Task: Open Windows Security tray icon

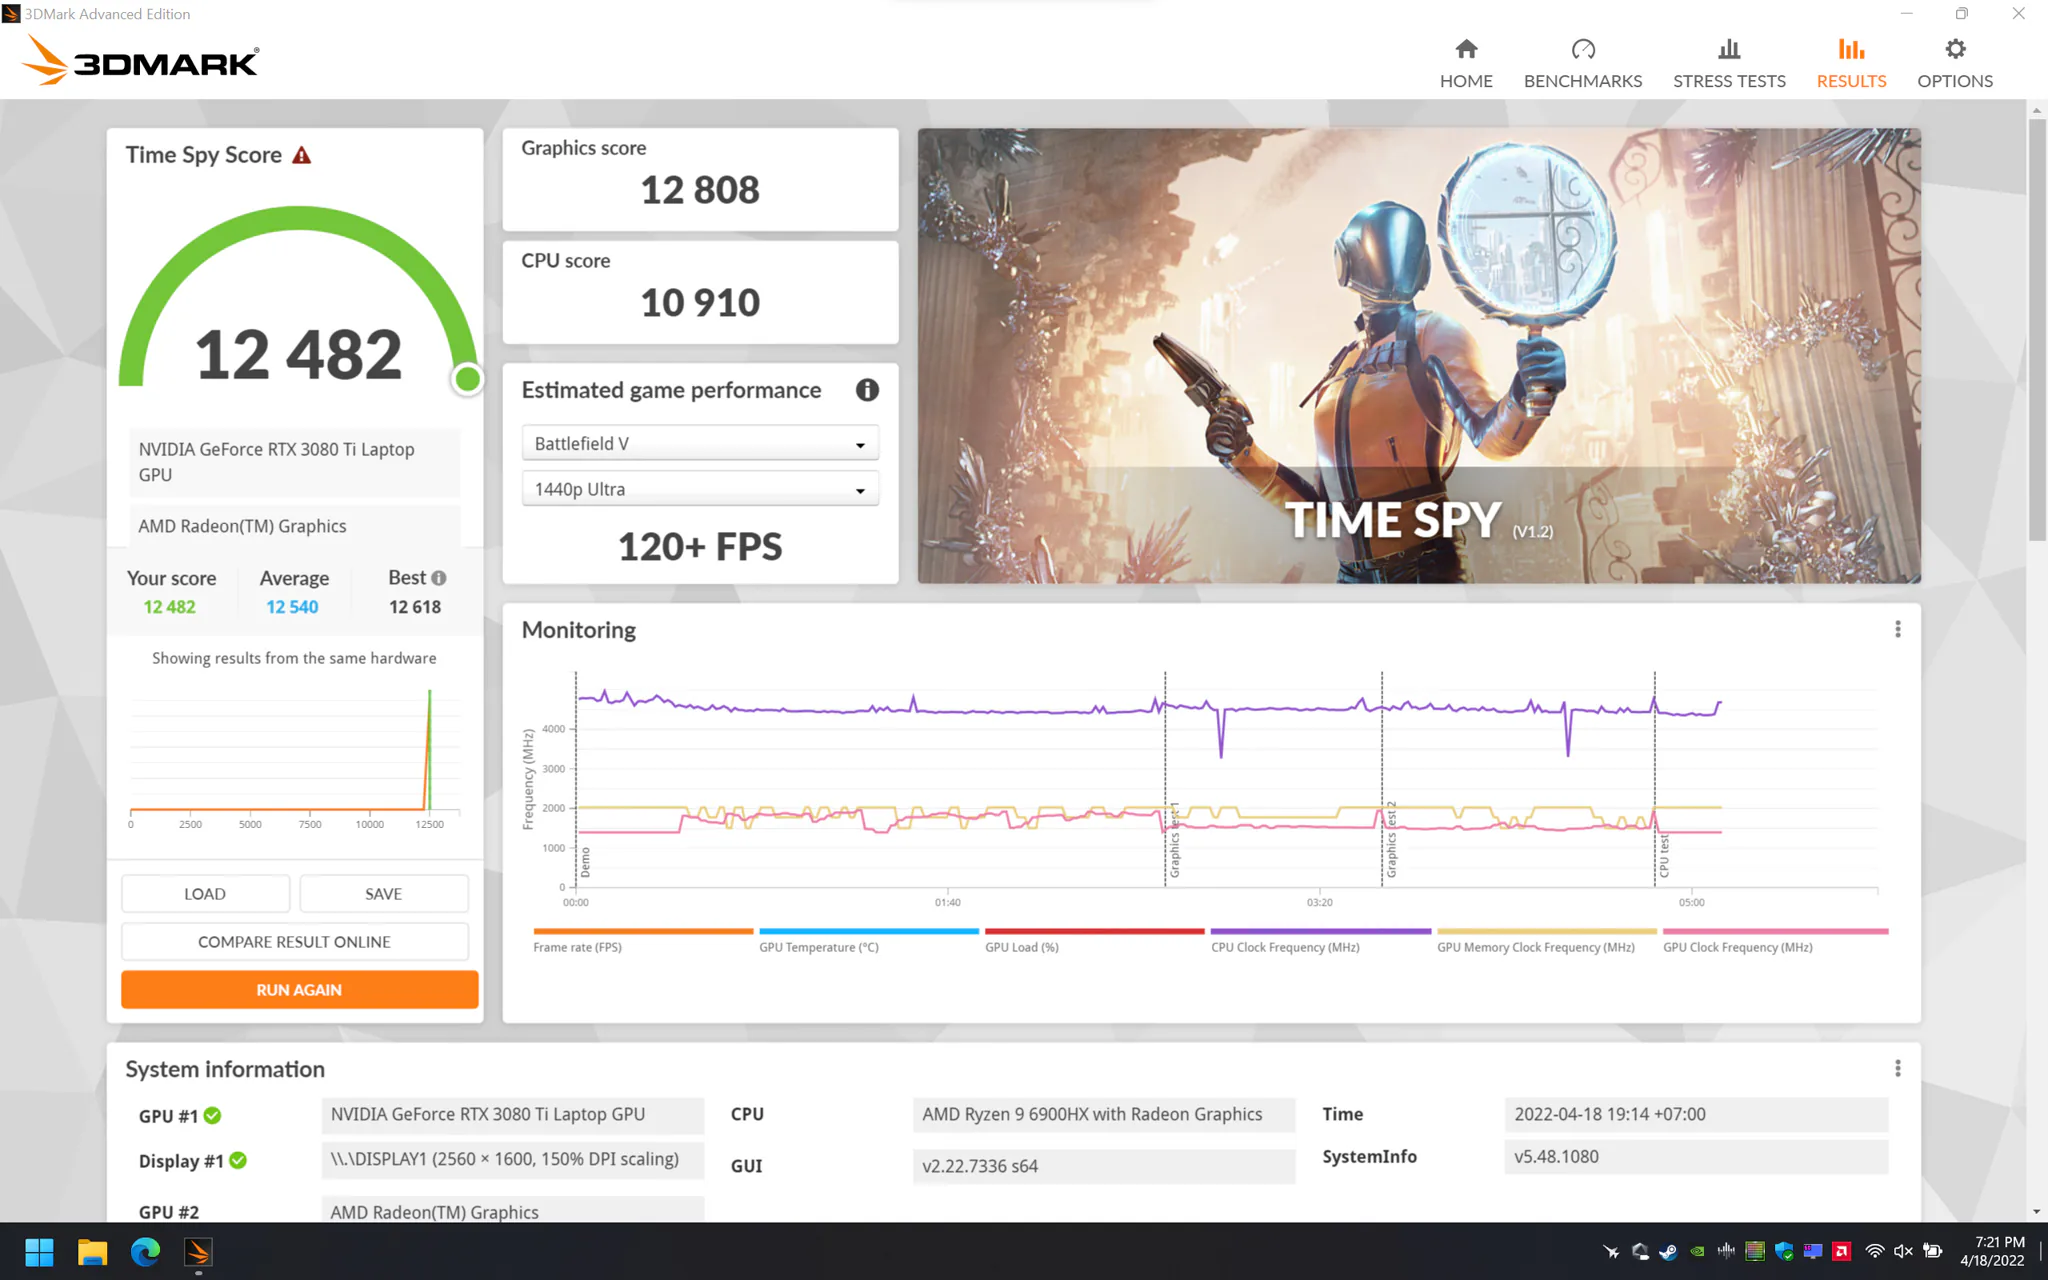Action: (x=1784, y=1251)
